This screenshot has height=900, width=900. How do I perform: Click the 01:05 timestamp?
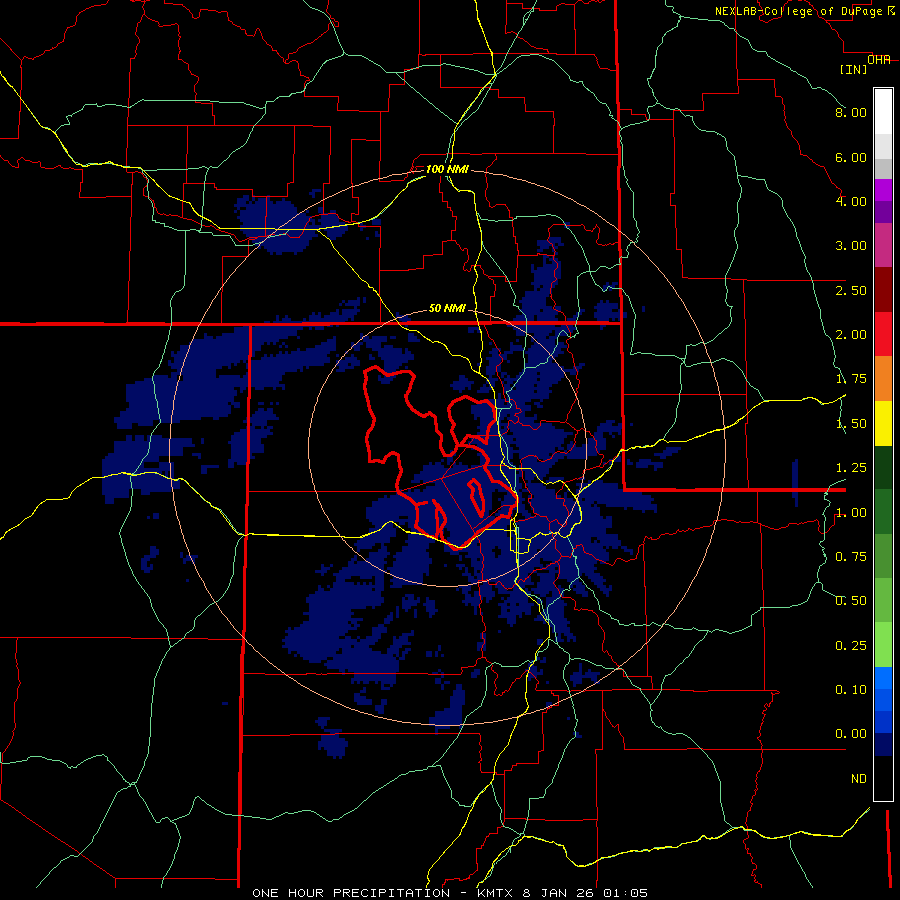click(626, 893)
